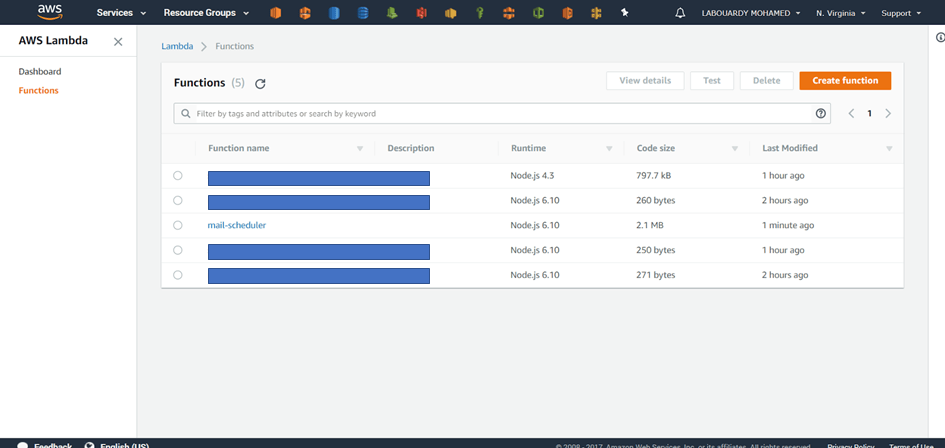Image resolution: width=945 pixels, height=448 pixels.
Task: Click the English (US) language selector
Action: [x=117, y=446]
